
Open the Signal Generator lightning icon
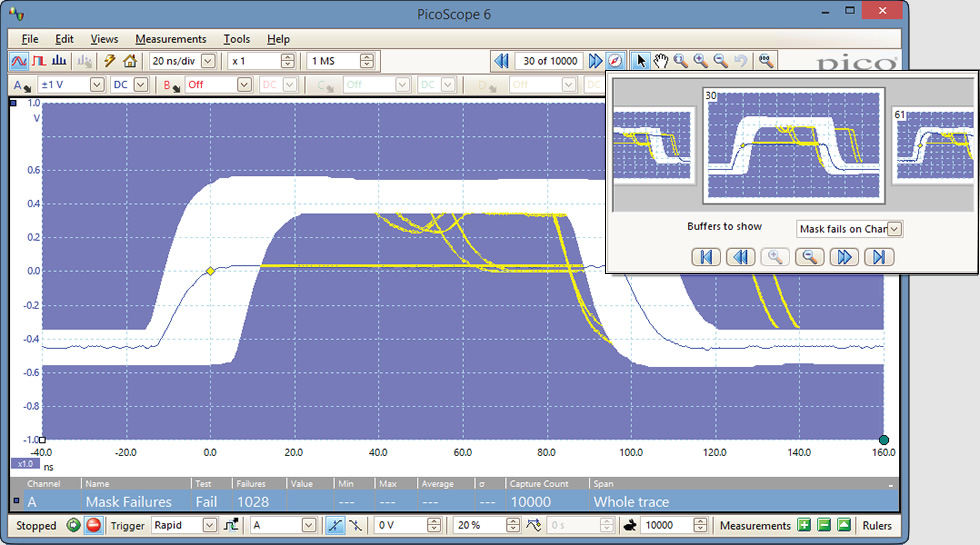pyautogui.click(x=109, y=61)
